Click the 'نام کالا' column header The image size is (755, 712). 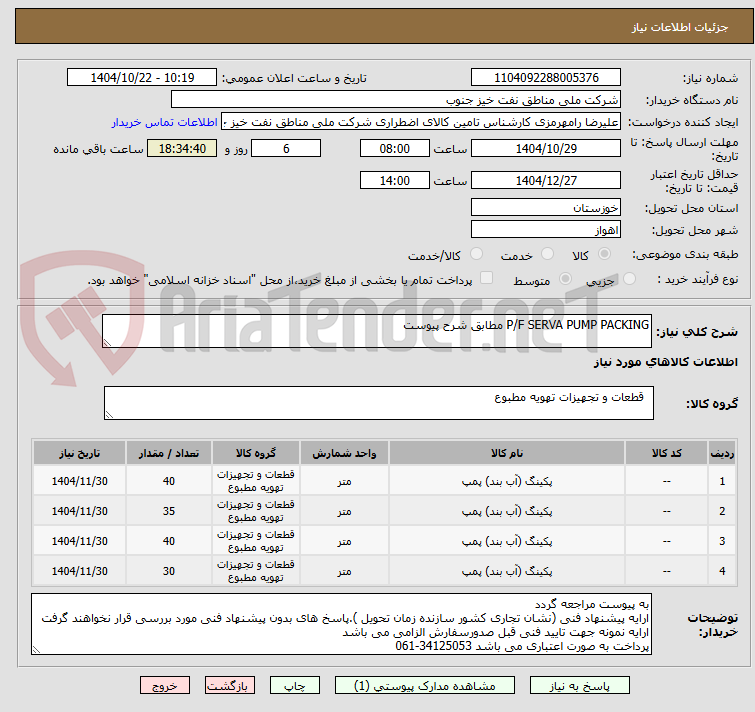tap(507, 453)
